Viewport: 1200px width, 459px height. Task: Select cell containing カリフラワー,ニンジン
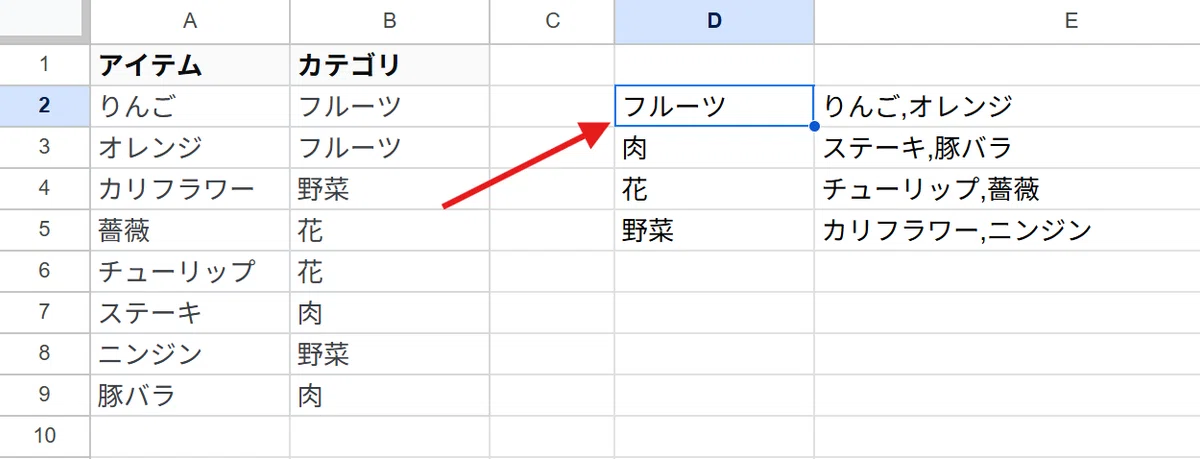click(1007, 230)
